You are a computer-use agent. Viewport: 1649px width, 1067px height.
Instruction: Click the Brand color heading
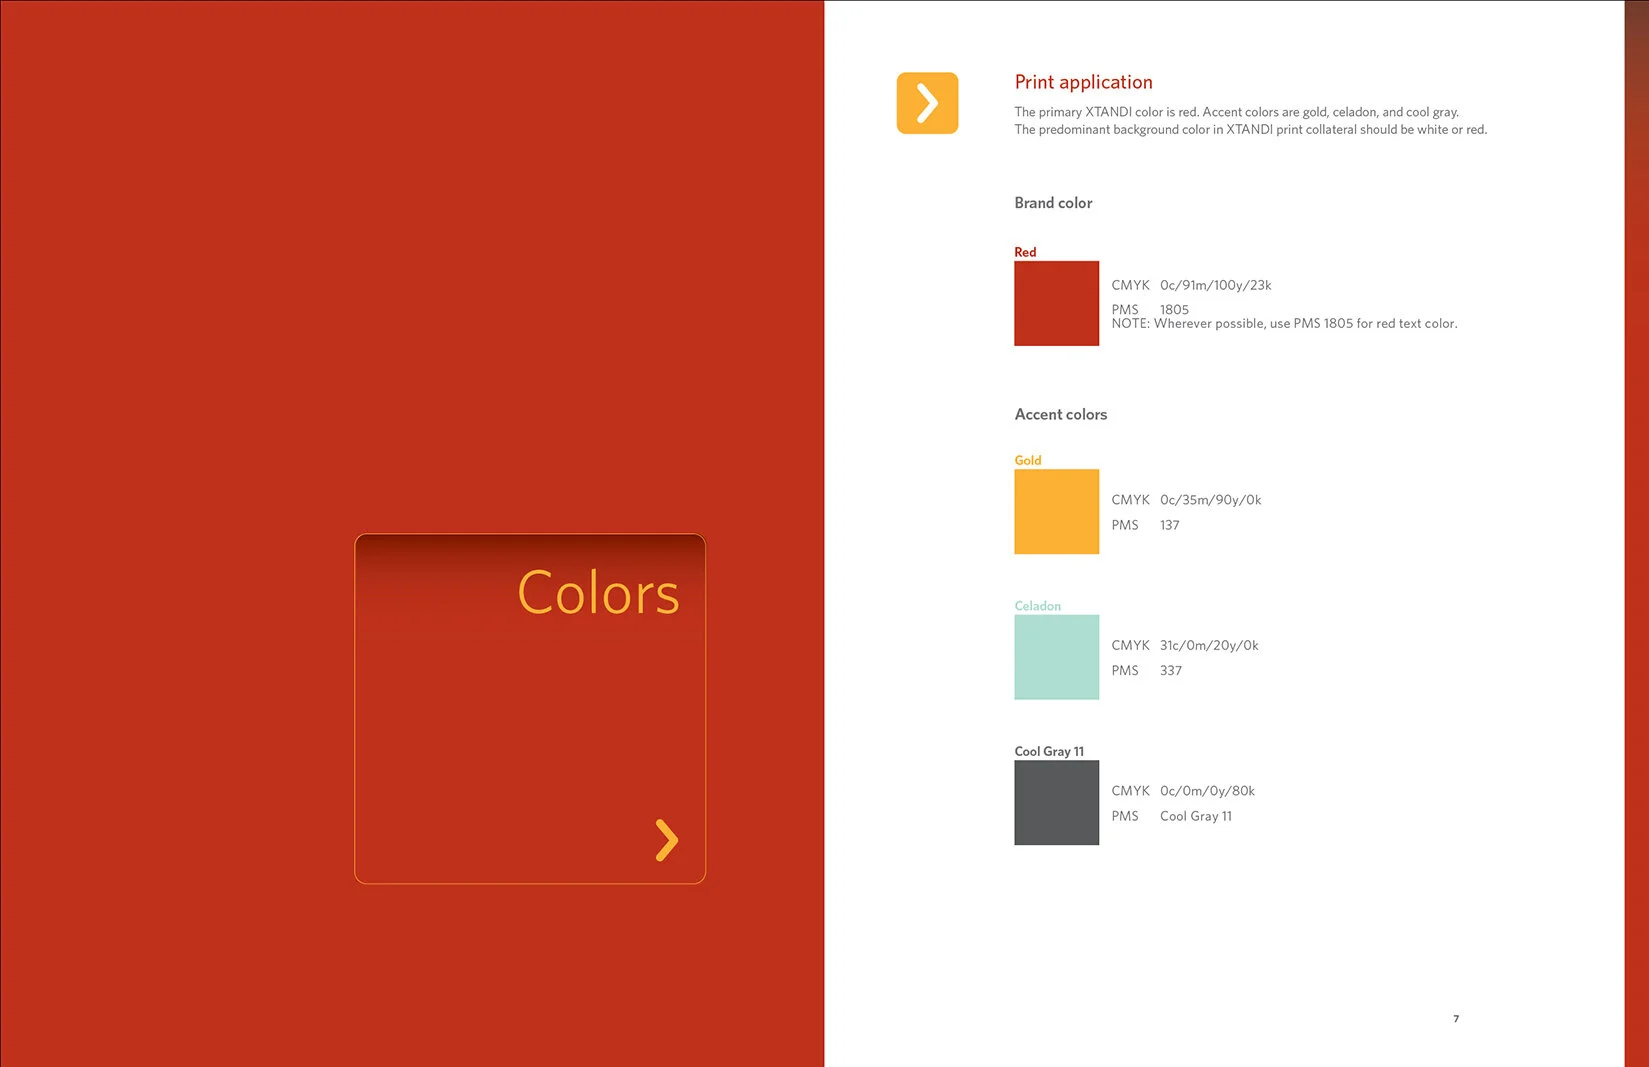pos(1053,203)
